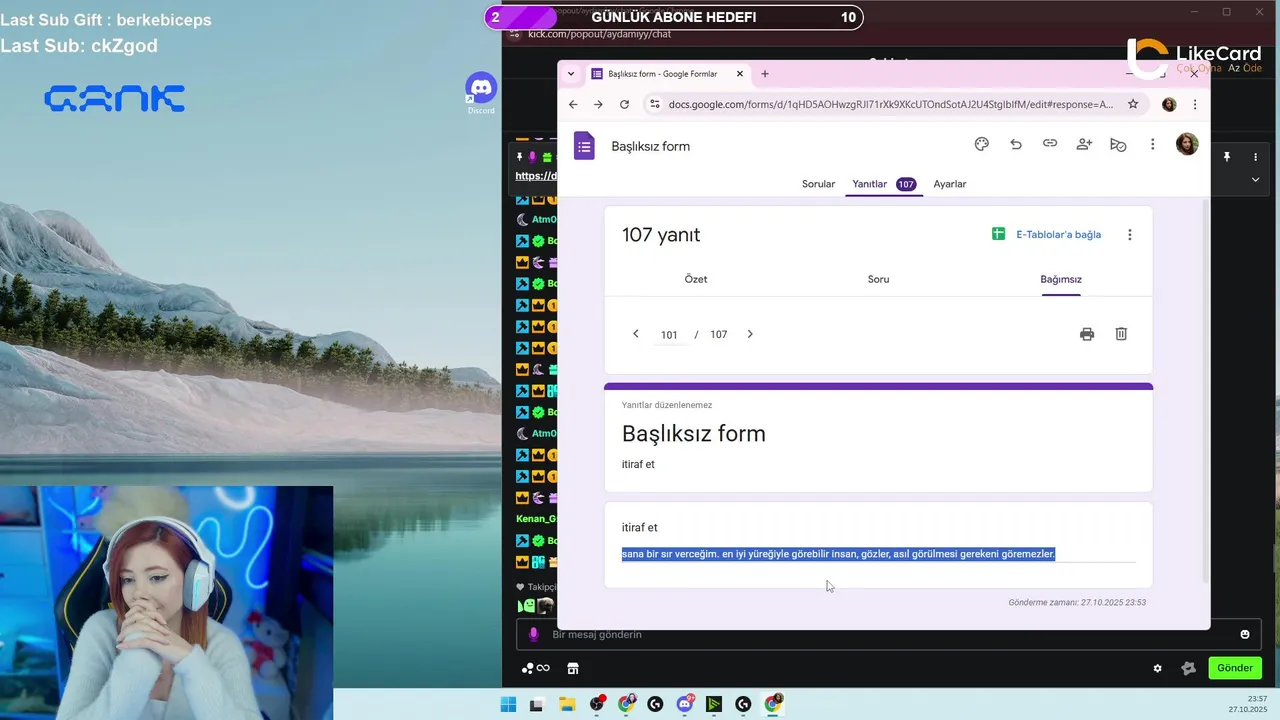Open the emoji picker in Kick chat
Image resolution: width=1280 pixels, height=720 pixels.
click(1245, 635)
